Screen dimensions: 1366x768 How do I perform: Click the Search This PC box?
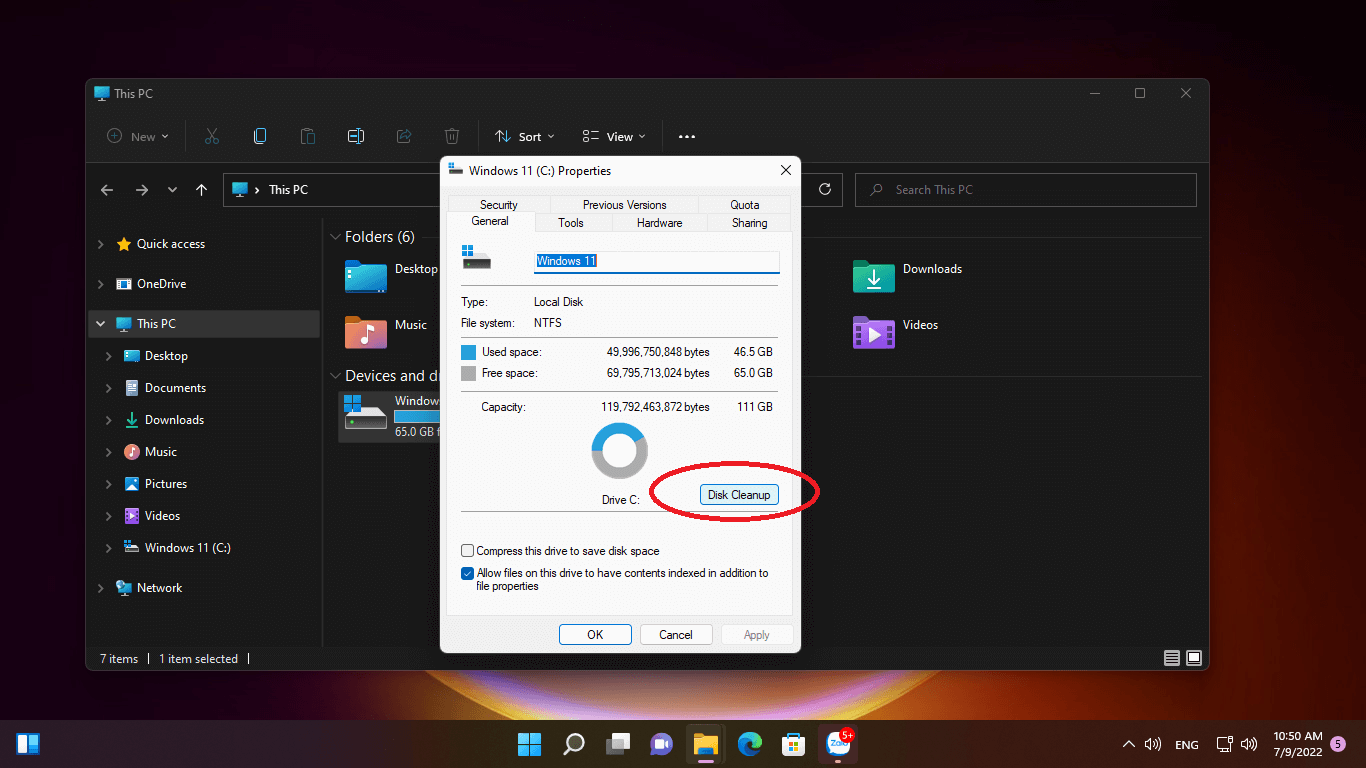pos(1026,190)
